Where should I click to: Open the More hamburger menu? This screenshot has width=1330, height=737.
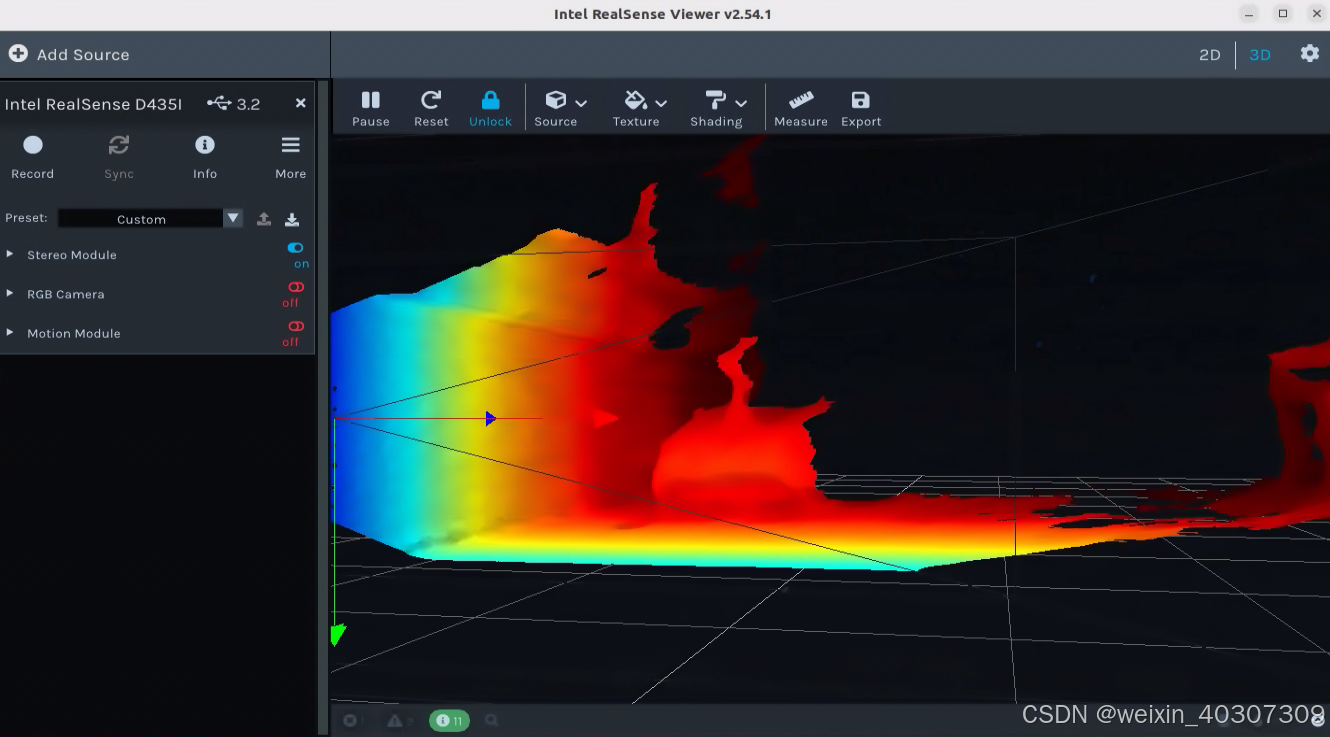[x=291, y=156]
